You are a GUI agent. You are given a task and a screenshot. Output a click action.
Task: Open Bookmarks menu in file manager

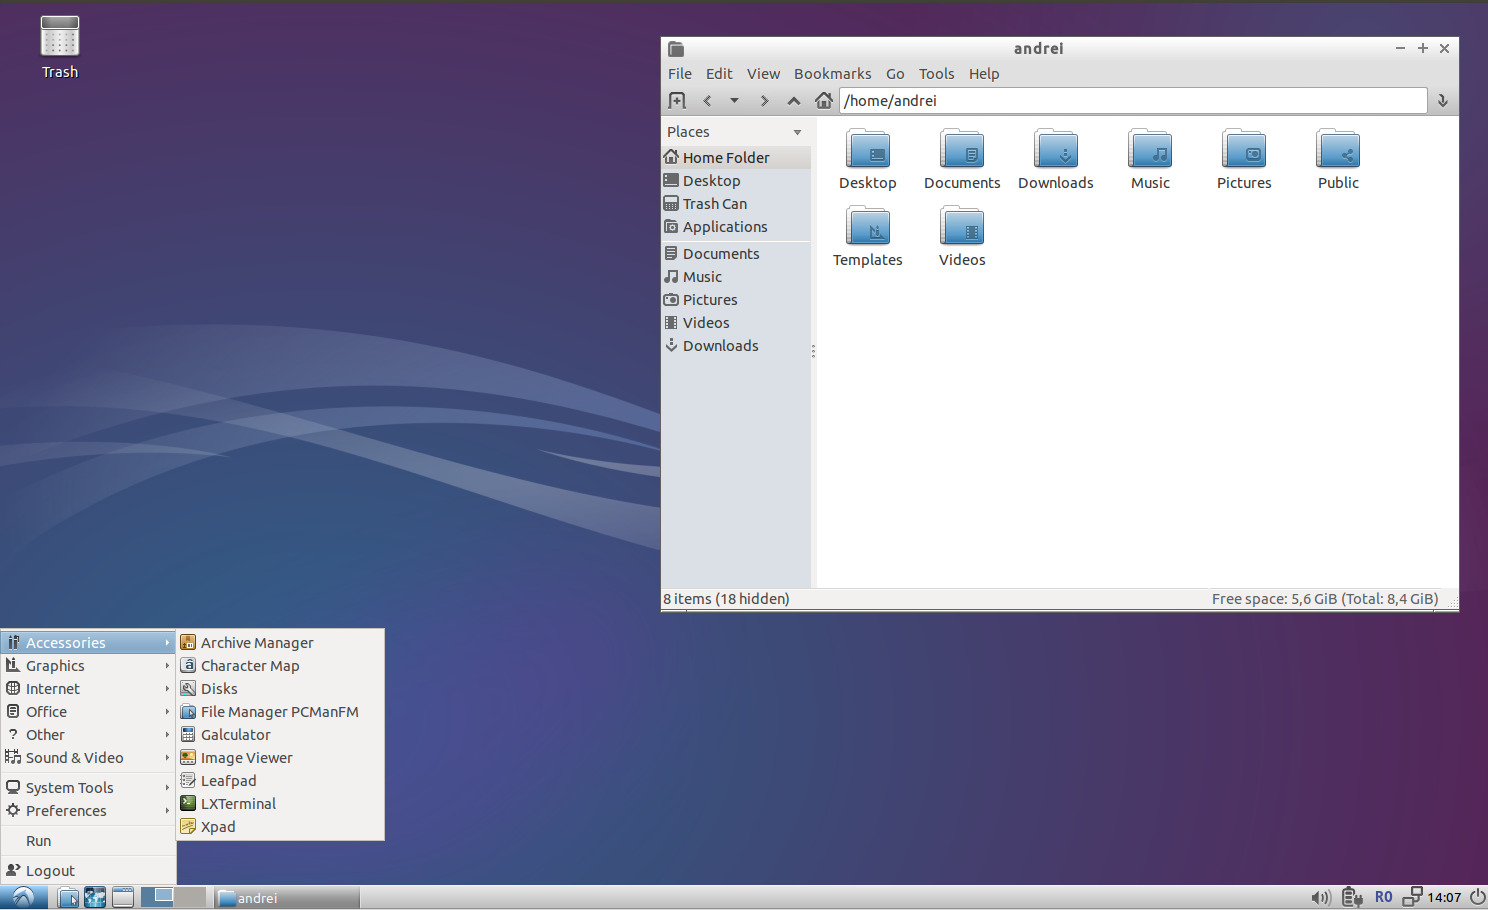tap(832, 74)
